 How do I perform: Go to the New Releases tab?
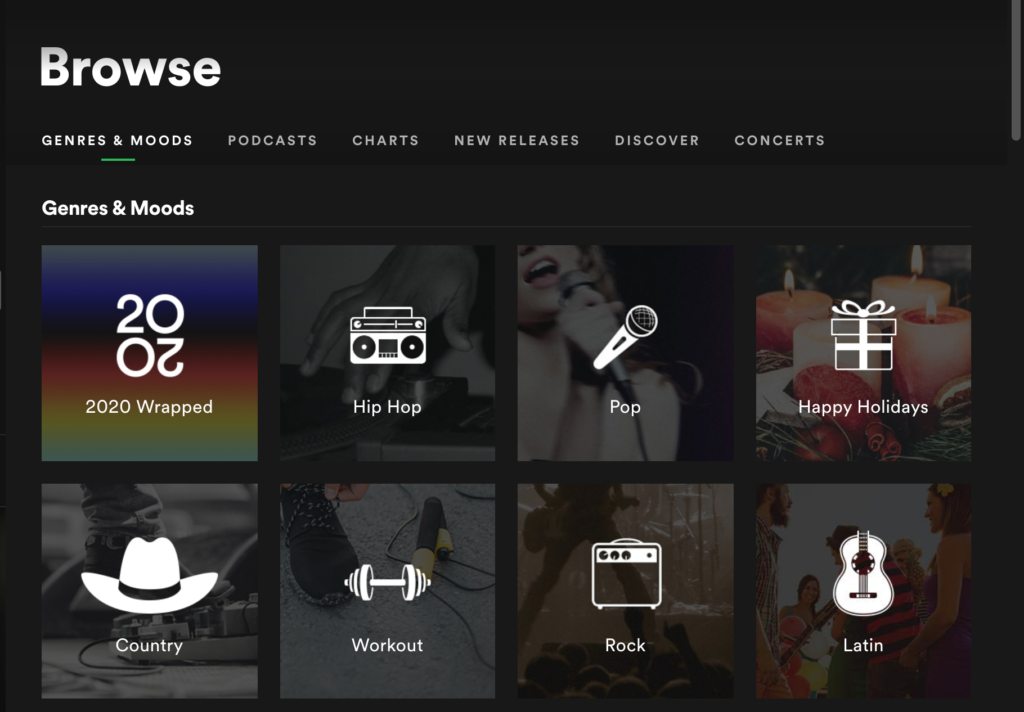point(517,140)
